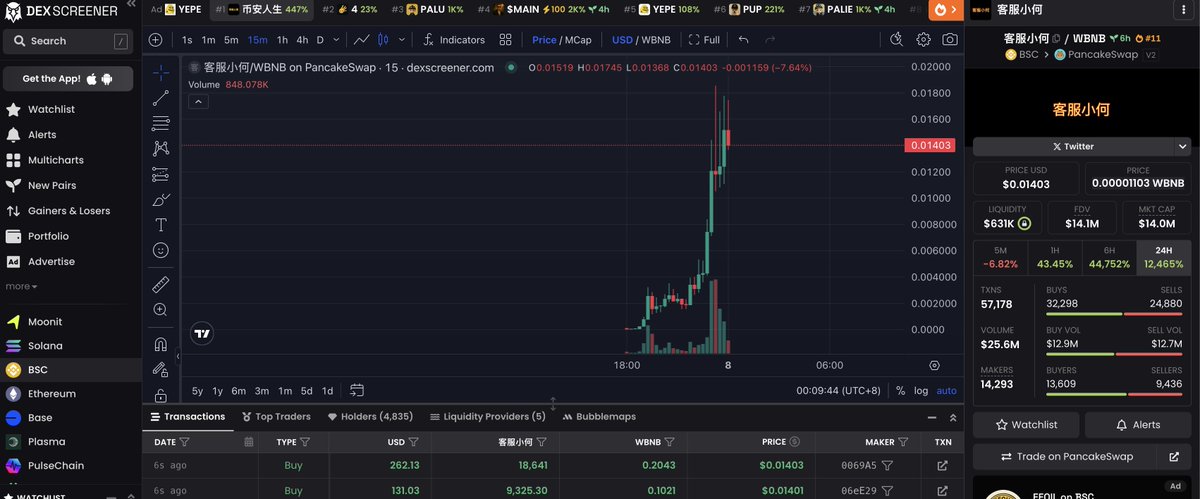The width and height of the screenshot is (1200, 499).
Task: Take a chart snapshot with camera
Action: [949, 40]
